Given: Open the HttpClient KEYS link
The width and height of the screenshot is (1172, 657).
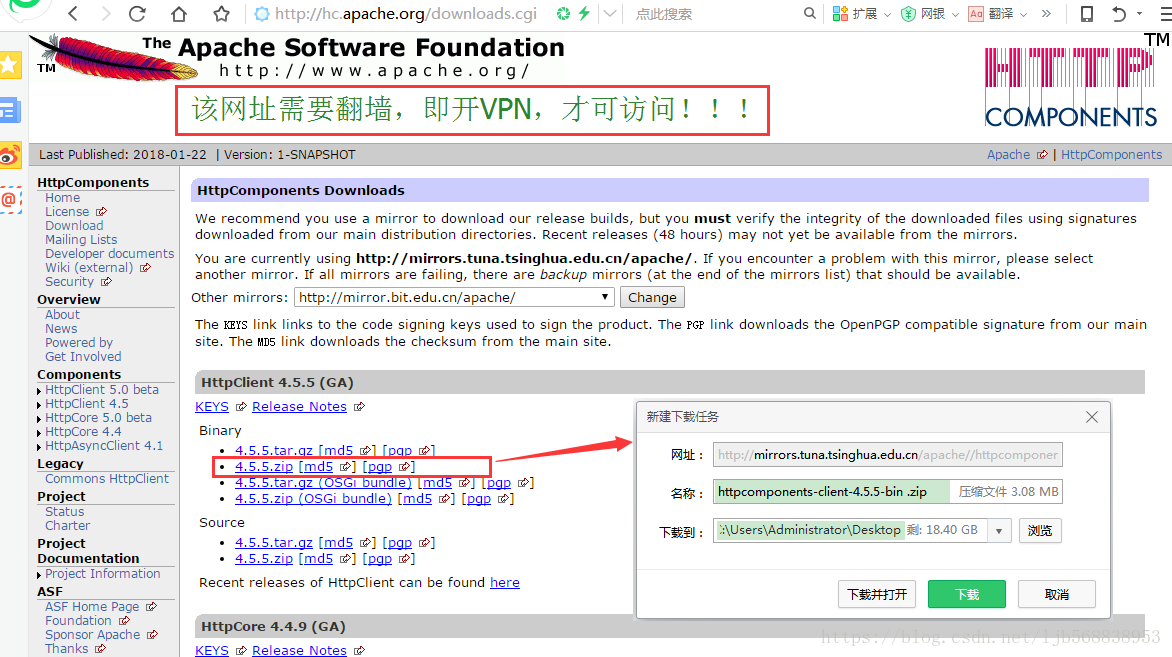Looking at the screenshot, I should pyautogui.click(x=212, y=407).
